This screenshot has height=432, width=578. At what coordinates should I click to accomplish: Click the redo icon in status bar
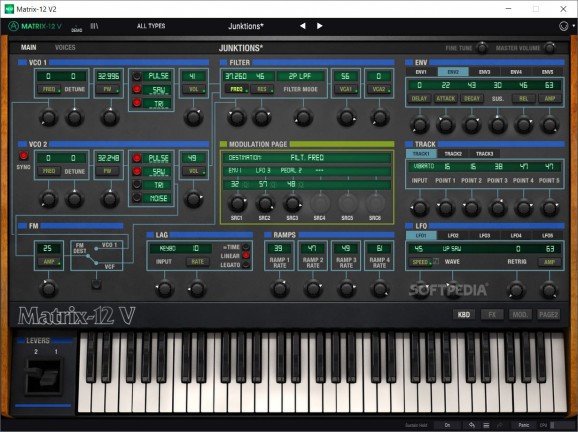[500, 425]
